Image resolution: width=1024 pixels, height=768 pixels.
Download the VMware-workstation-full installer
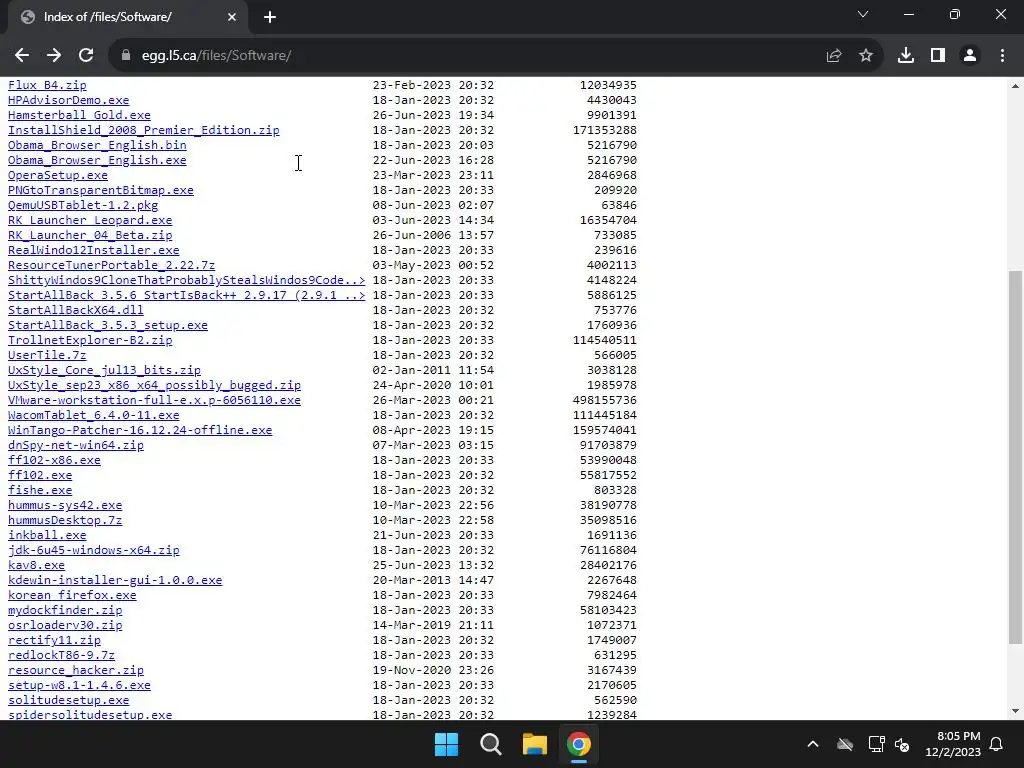coord(154,400)
